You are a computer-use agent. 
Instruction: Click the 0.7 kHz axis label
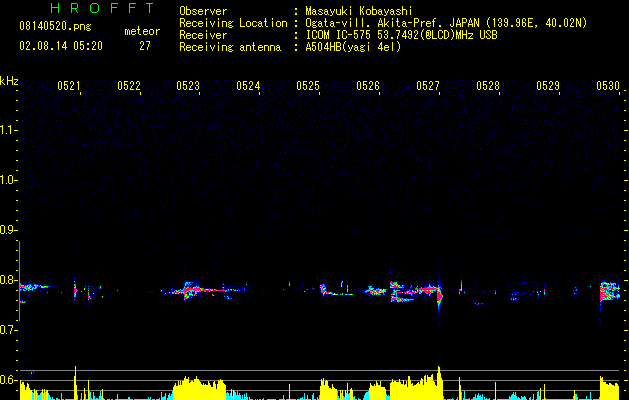point(8,330)
